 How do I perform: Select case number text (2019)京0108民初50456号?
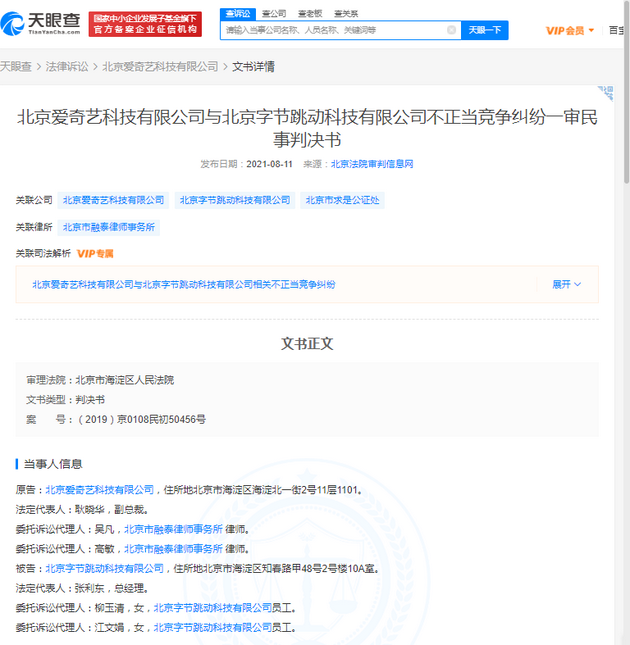141,420
